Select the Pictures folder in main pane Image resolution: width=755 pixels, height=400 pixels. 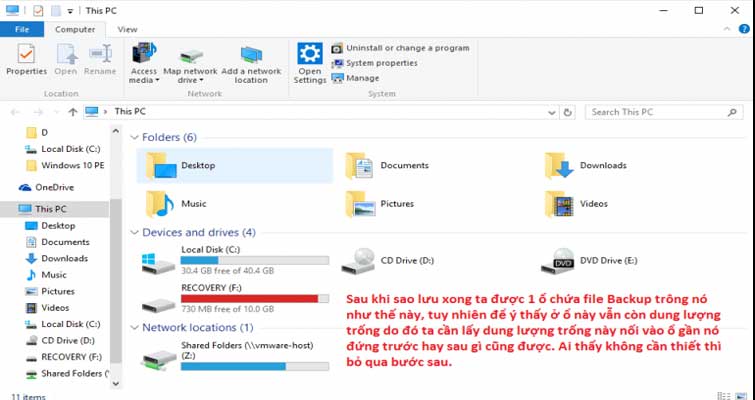point(379,204)
